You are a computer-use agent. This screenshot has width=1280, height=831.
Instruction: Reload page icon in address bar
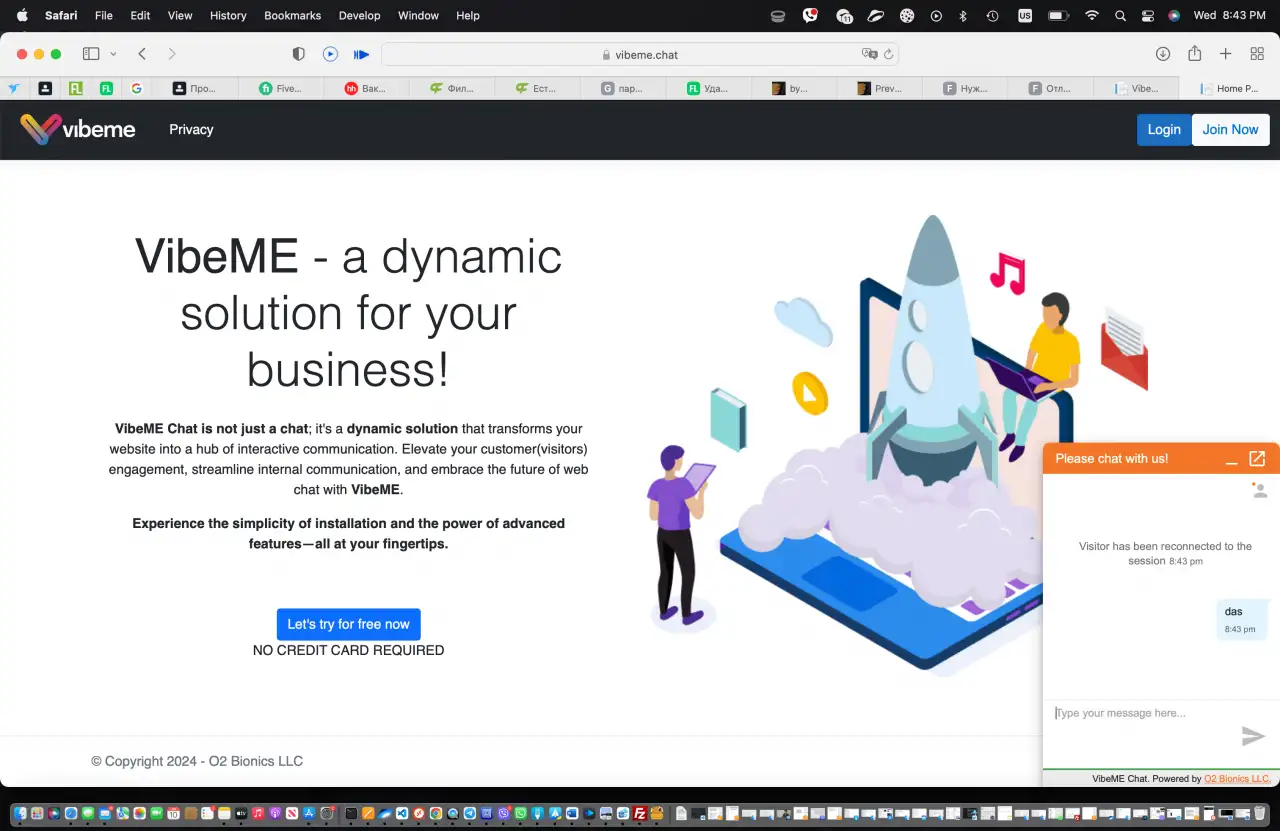point(888,55)
